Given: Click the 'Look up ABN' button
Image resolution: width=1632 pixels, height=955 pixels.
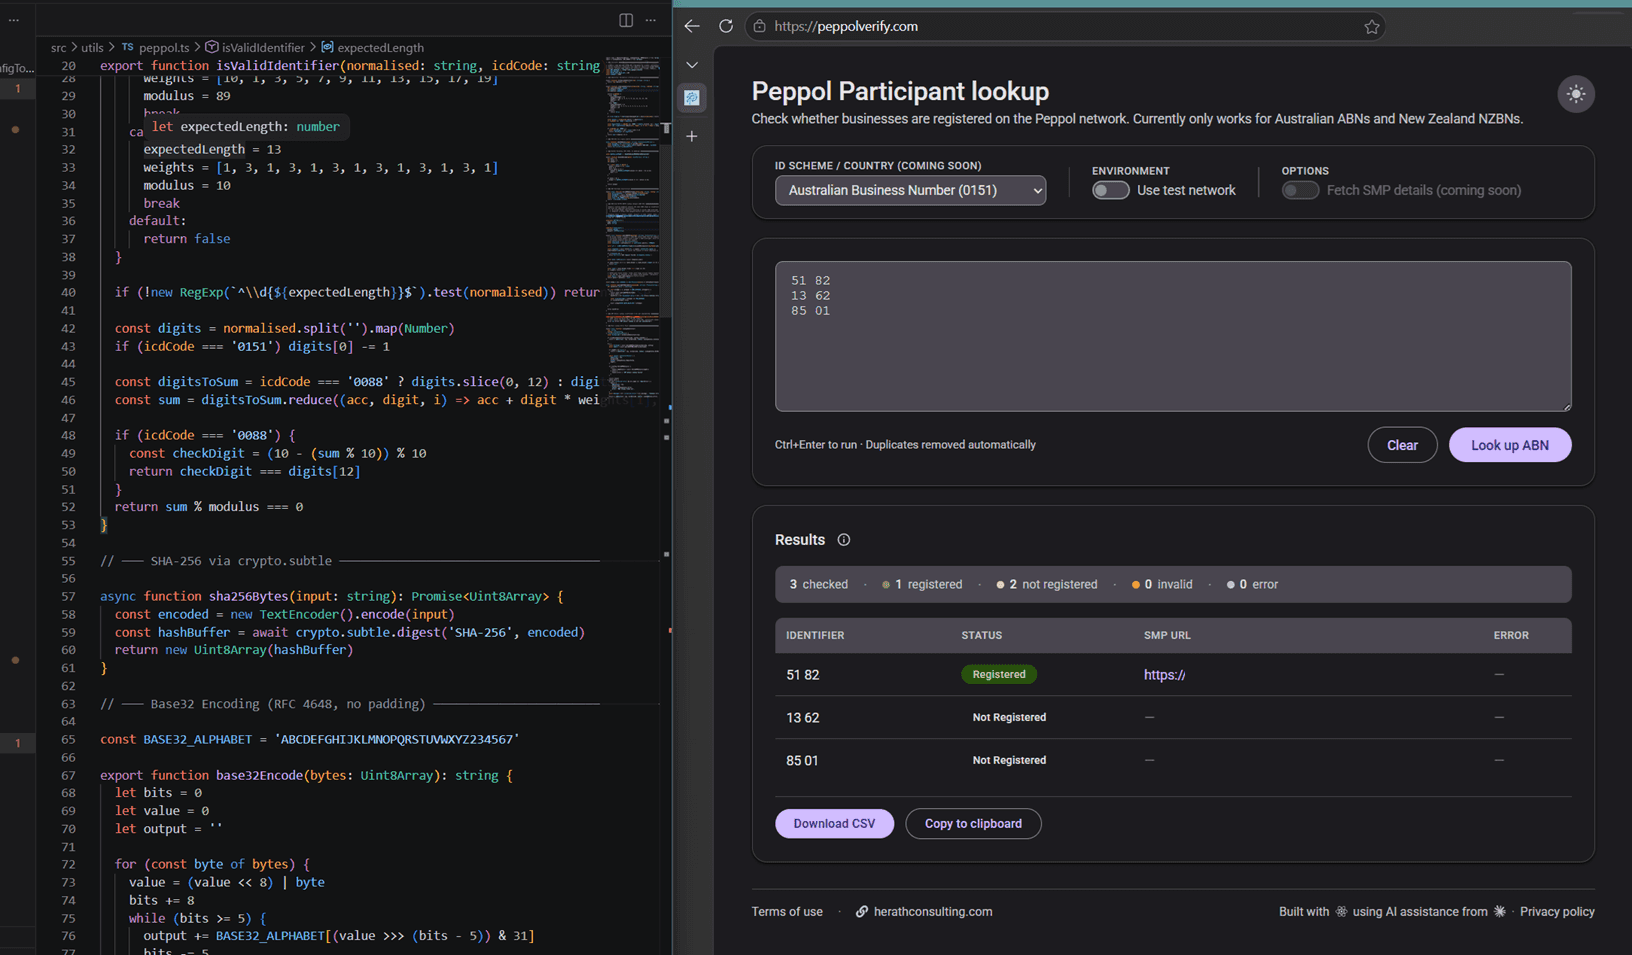Looking at the screenshot, I should pyautogui.click(x=1510, y=445).
